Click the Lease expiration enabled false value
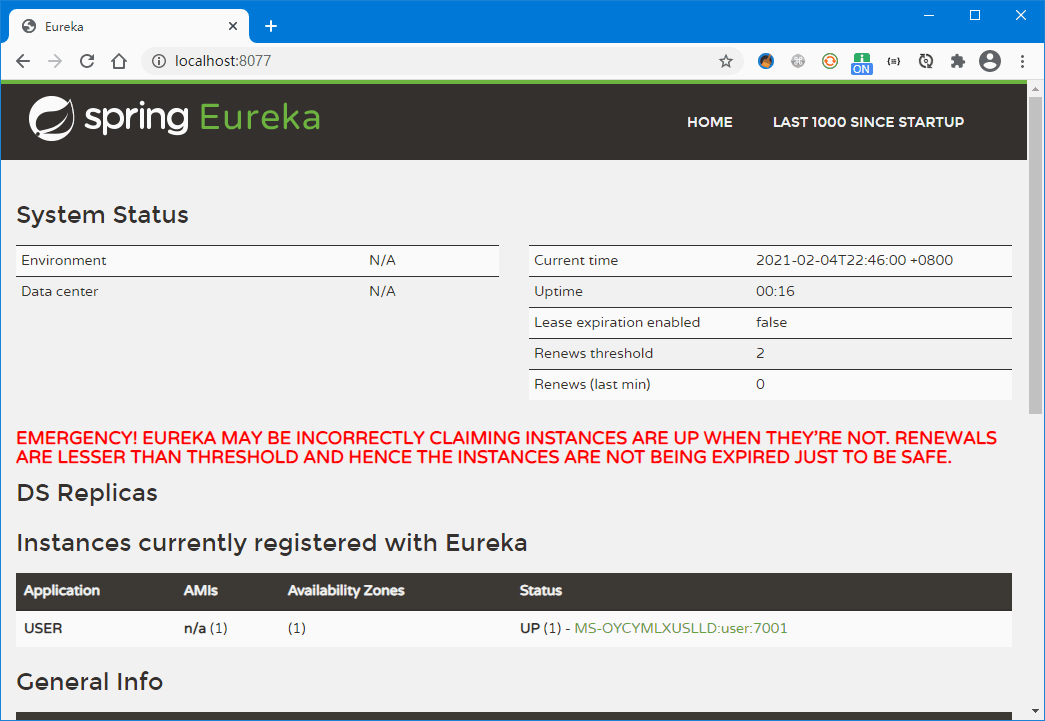 (x=771, y=323)
